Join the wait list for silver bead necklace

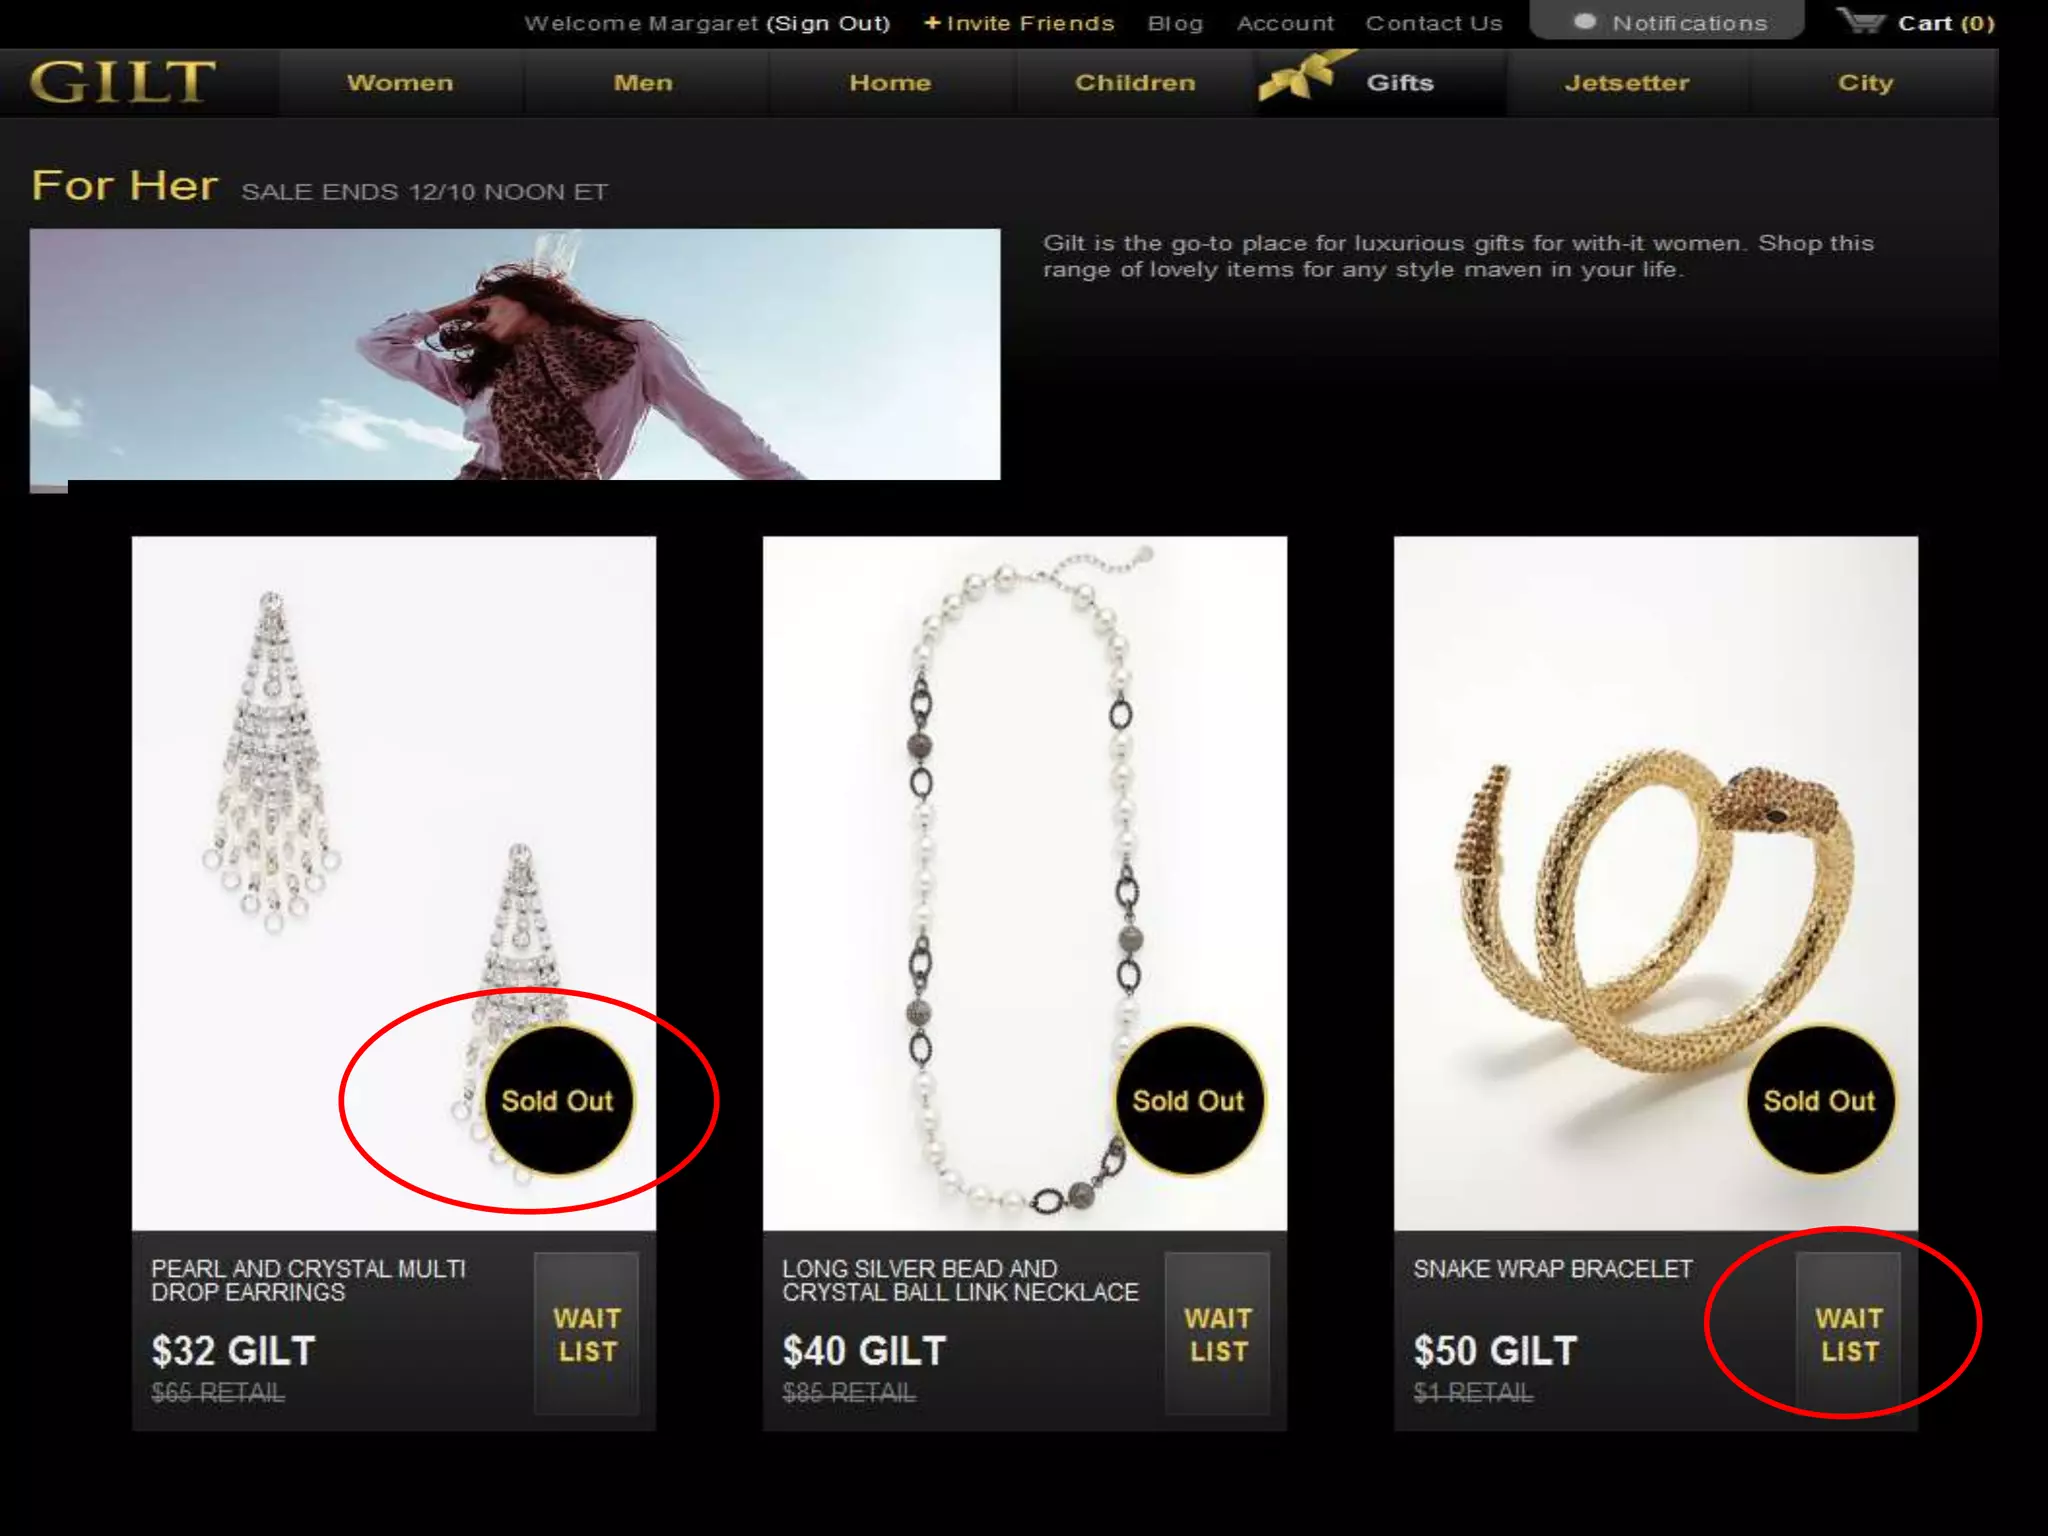(x=1218, y=1334)
